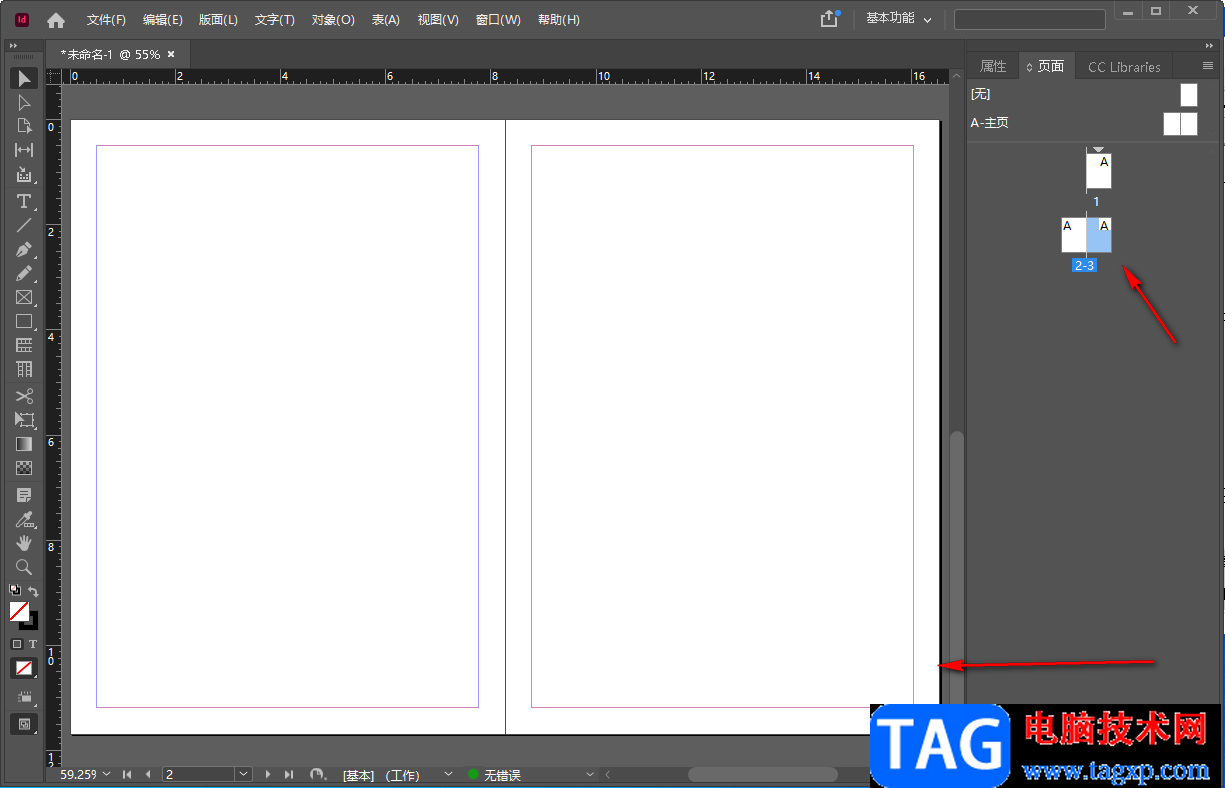
Task: Open the 版面(L) menu
Action: point(218,20)
